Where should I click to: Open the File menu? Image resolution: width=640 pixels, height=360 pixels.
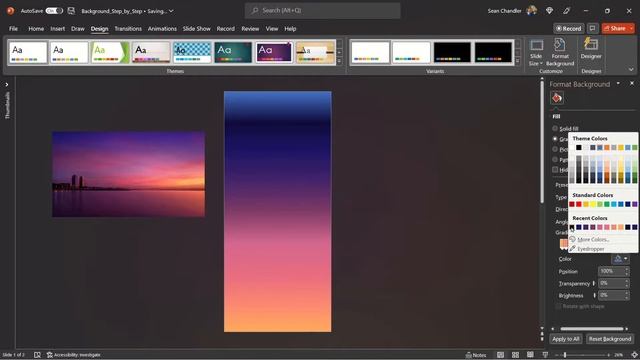[13, 29]
